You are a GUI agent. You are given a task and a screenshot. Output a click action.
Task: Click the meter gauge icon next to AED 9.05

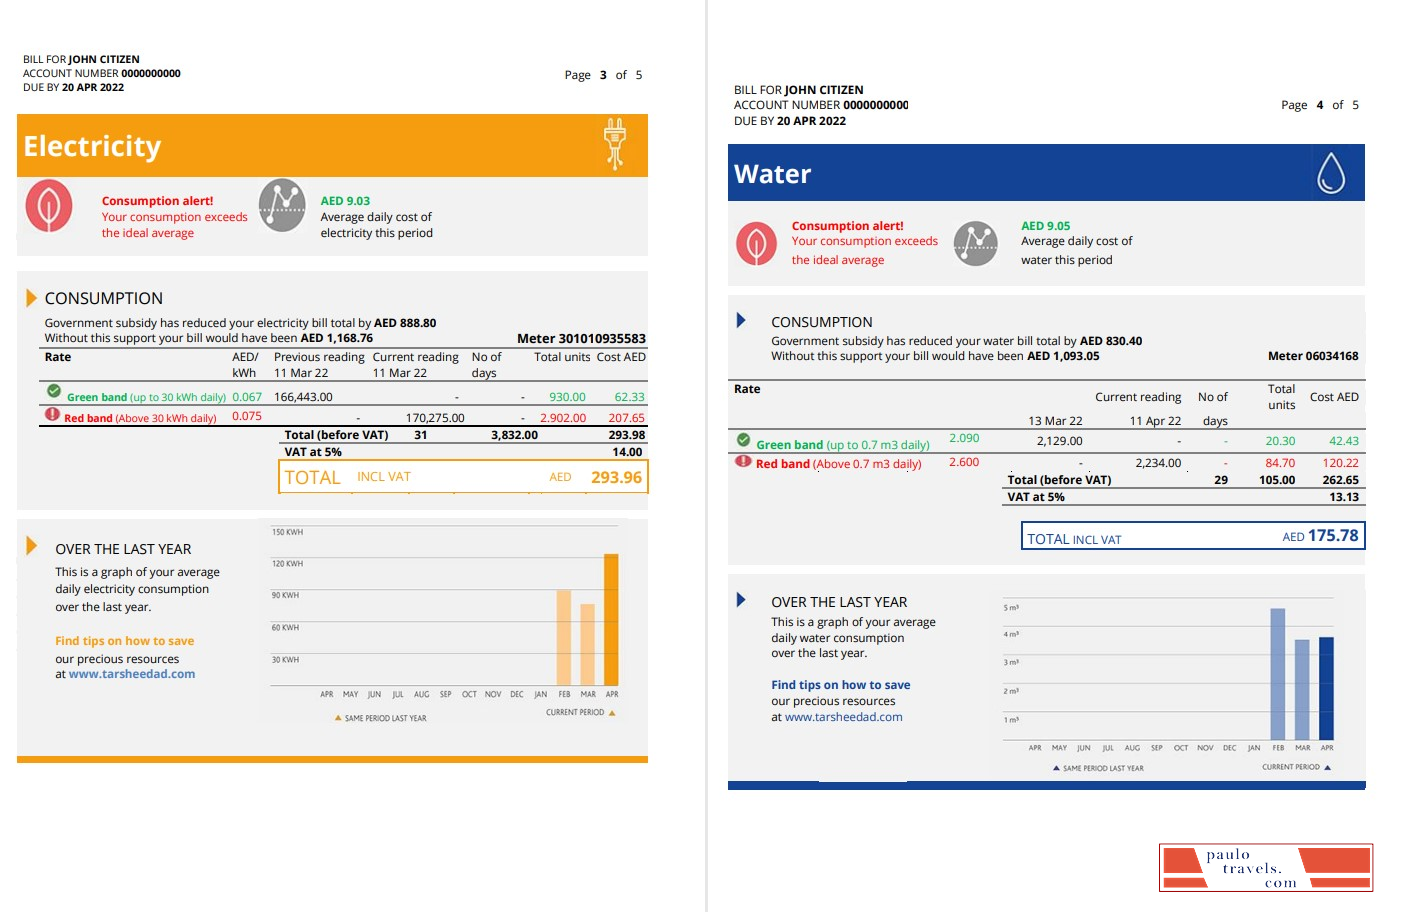click(976, 243)
